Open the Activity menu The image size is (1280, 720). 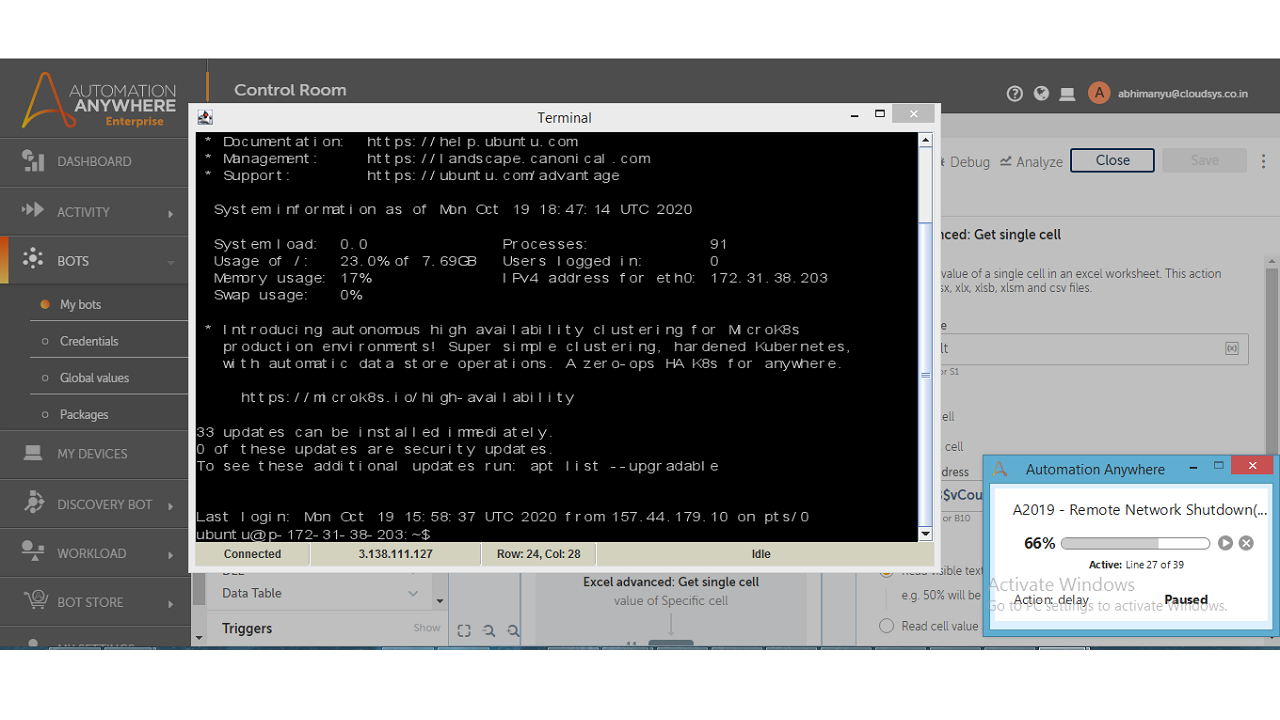coord(83,212)
